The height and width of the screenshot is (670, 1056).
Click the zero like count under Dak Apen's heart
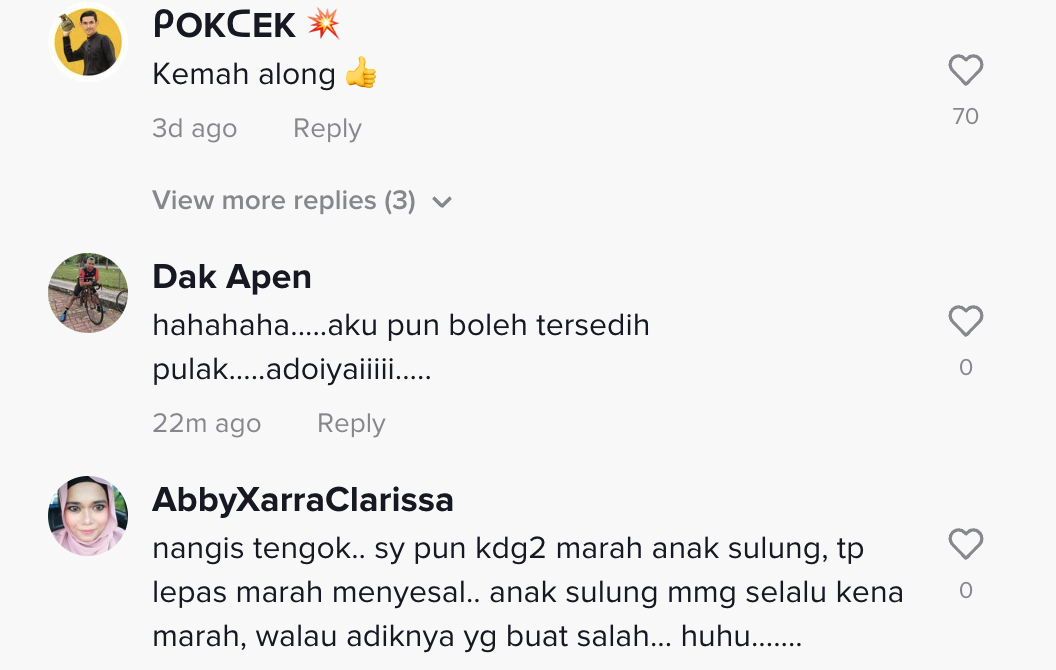click(x=966, y=367)
